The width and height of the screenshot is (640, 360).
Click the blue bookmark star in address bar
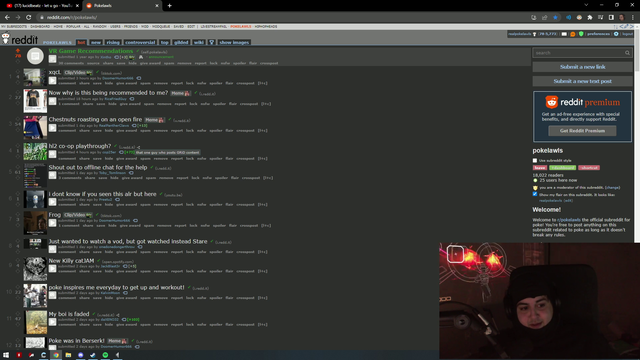(x=555, y=18)
